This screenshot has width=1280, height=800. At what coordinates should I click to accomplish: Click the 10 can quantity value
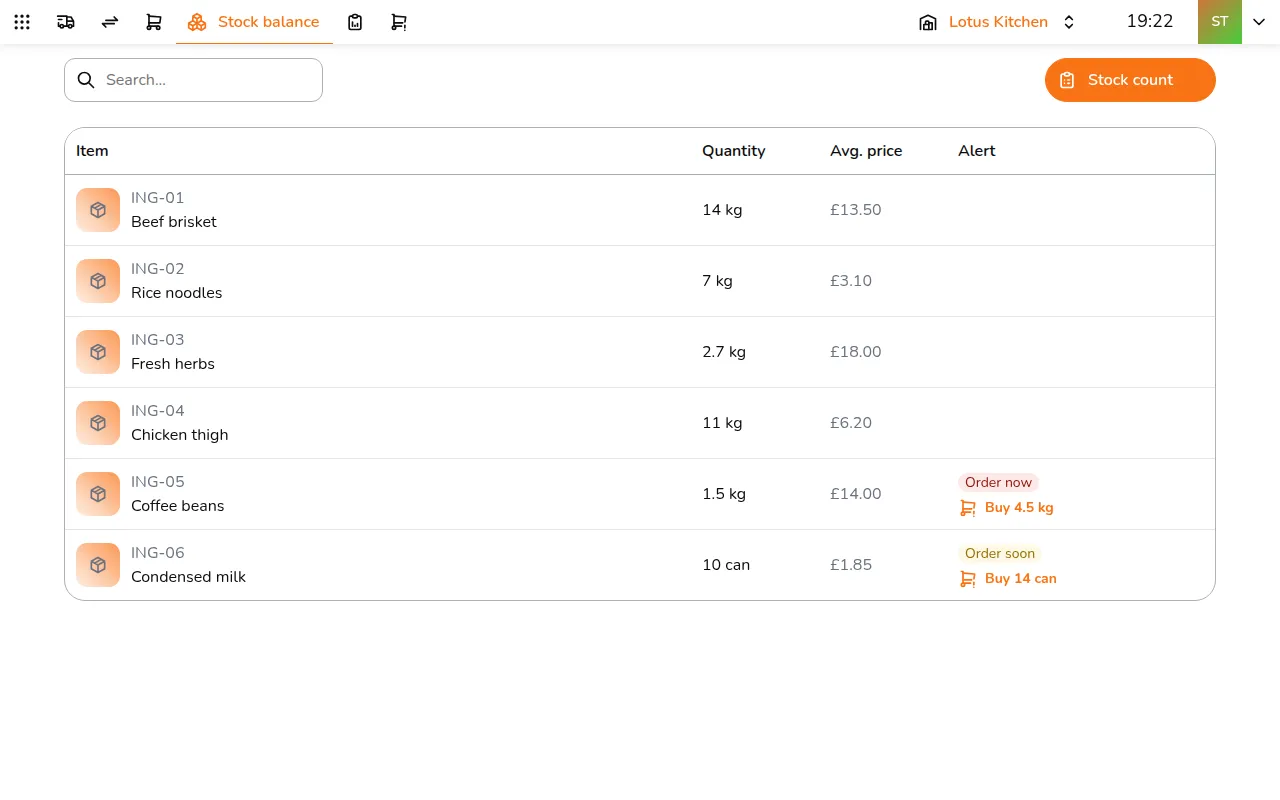tap(726, 565)
